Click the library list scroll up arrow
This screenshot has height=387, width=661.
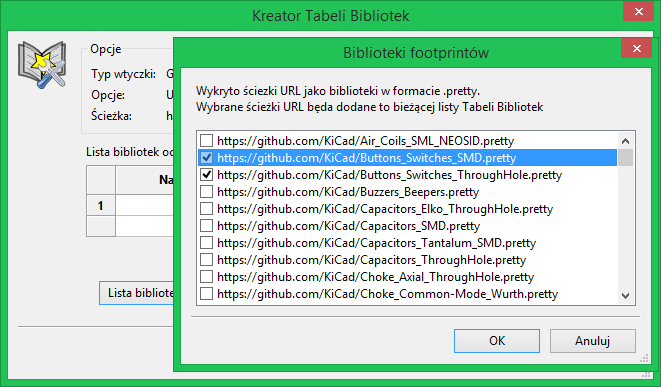(626, 141)
